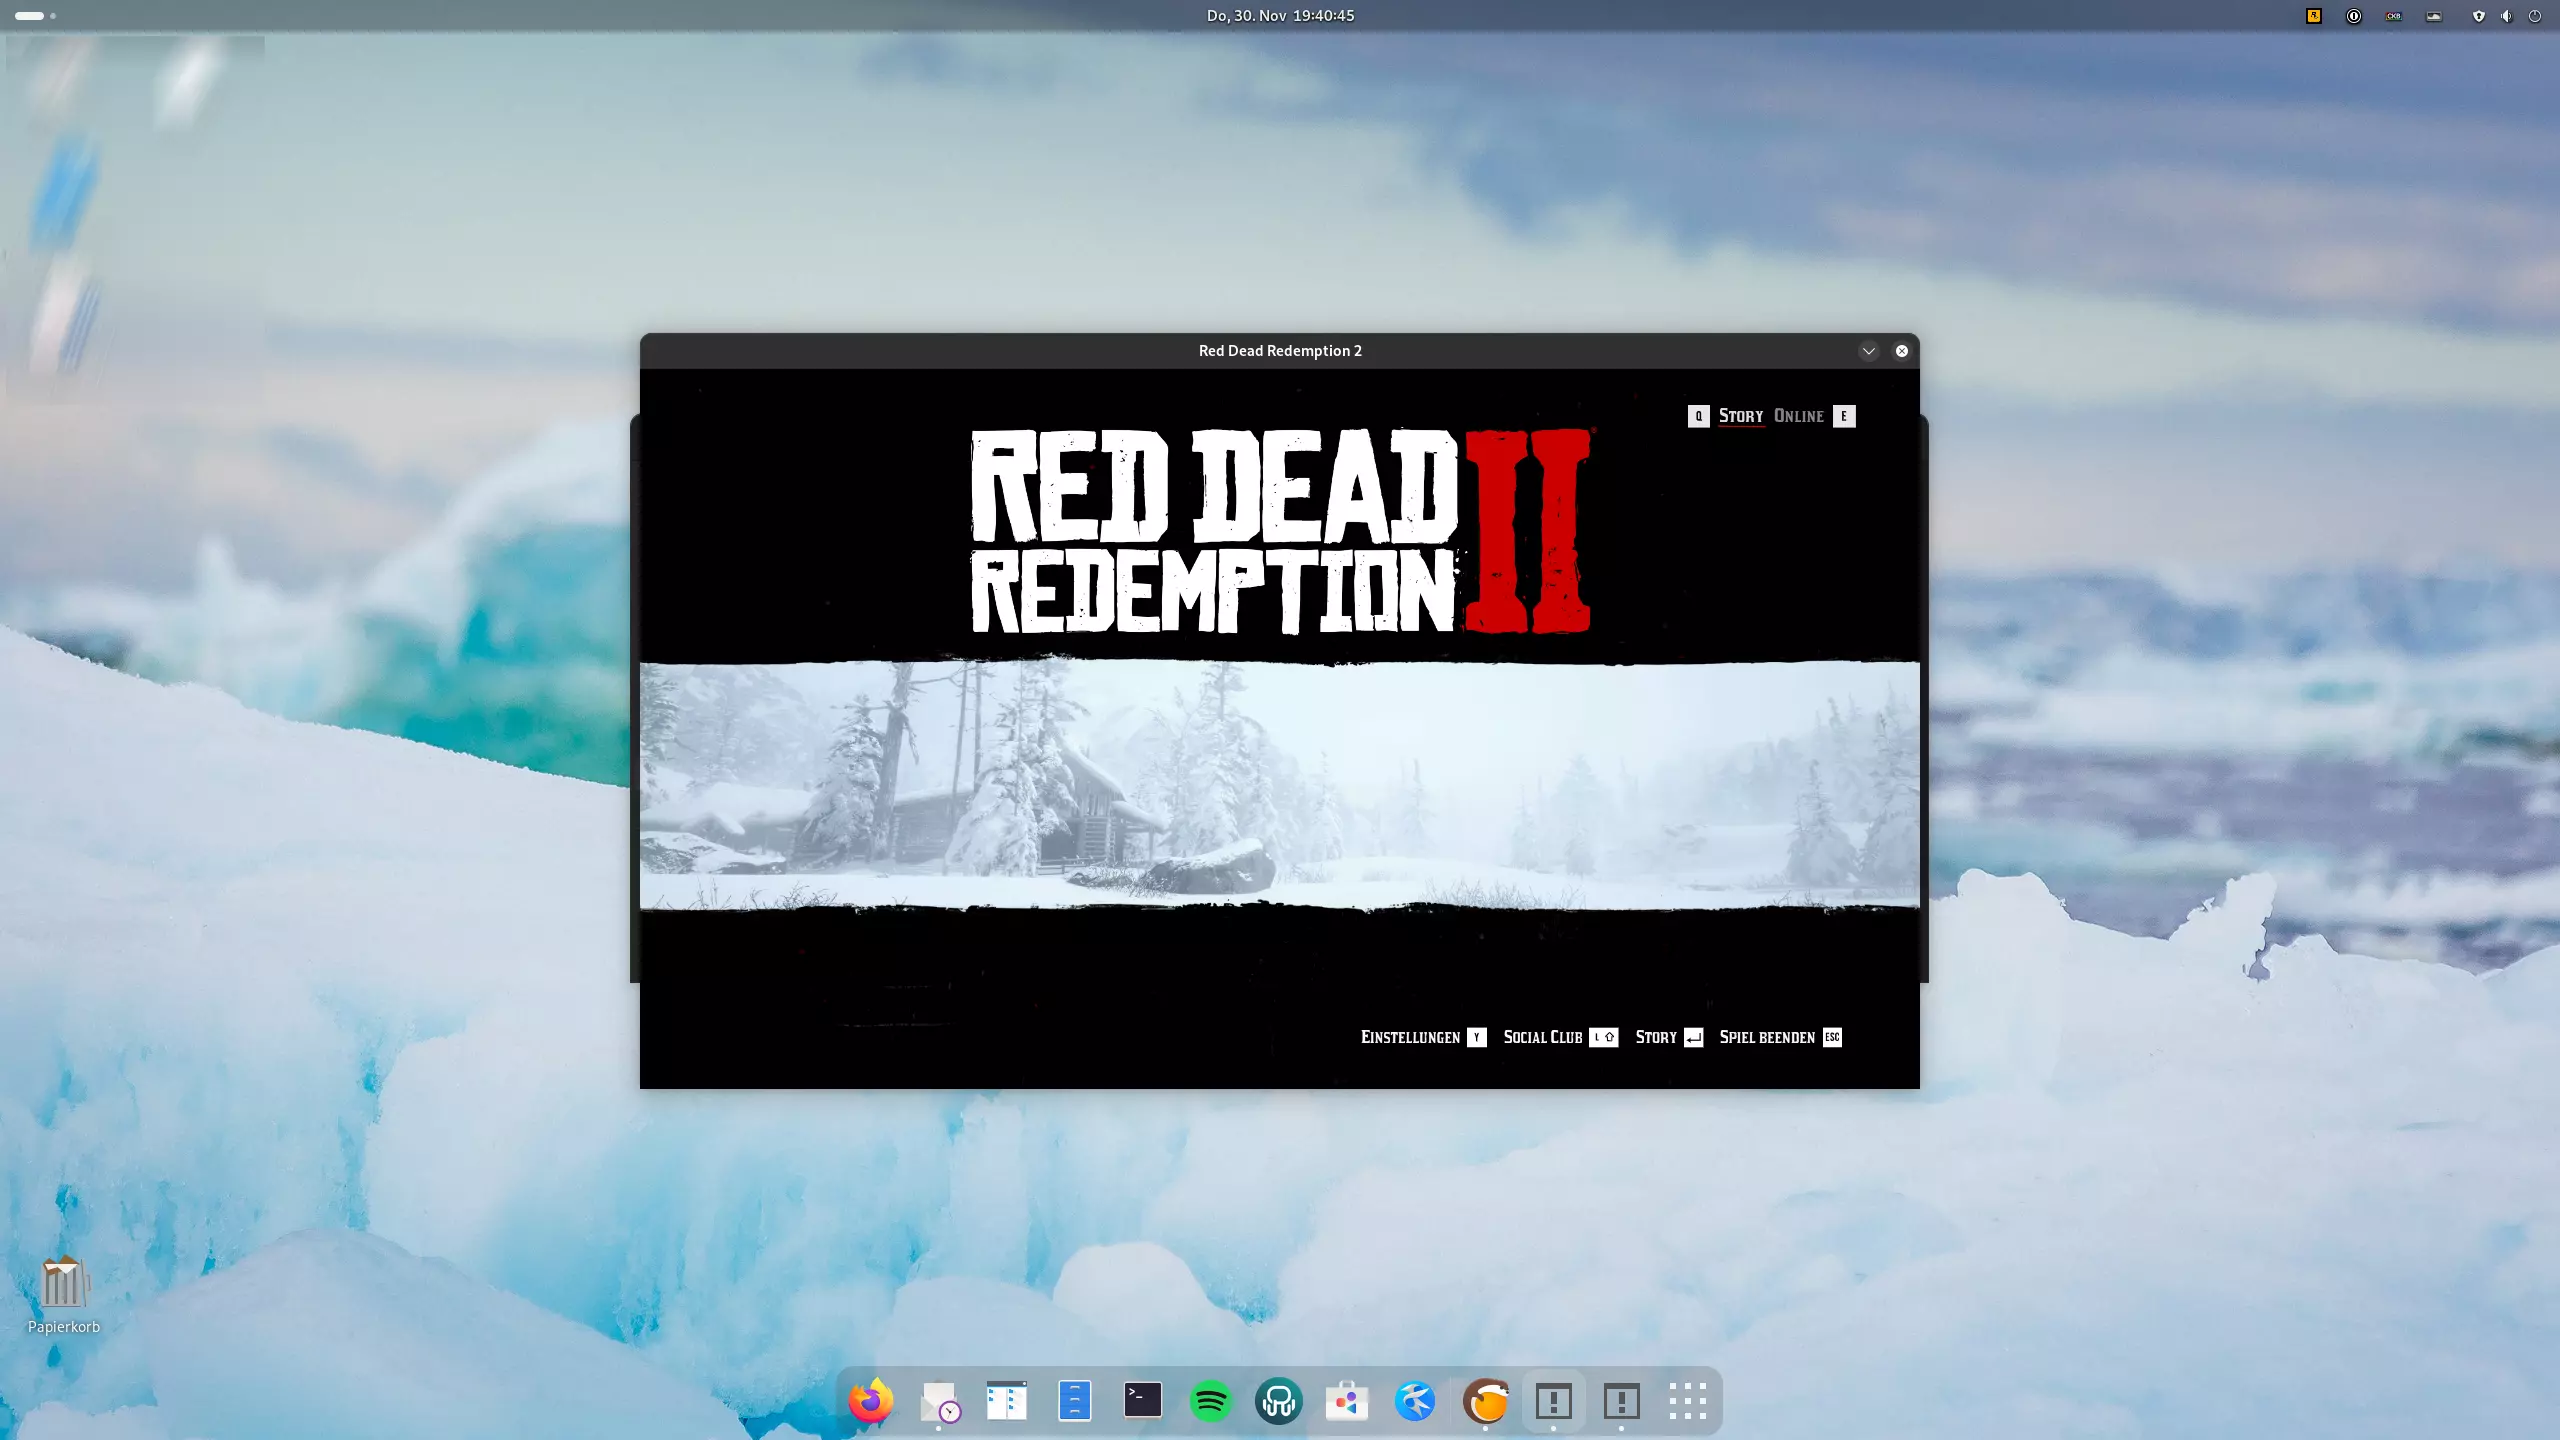
Task: Click the Q key prompt beside Story
Action: [1698, 416]
